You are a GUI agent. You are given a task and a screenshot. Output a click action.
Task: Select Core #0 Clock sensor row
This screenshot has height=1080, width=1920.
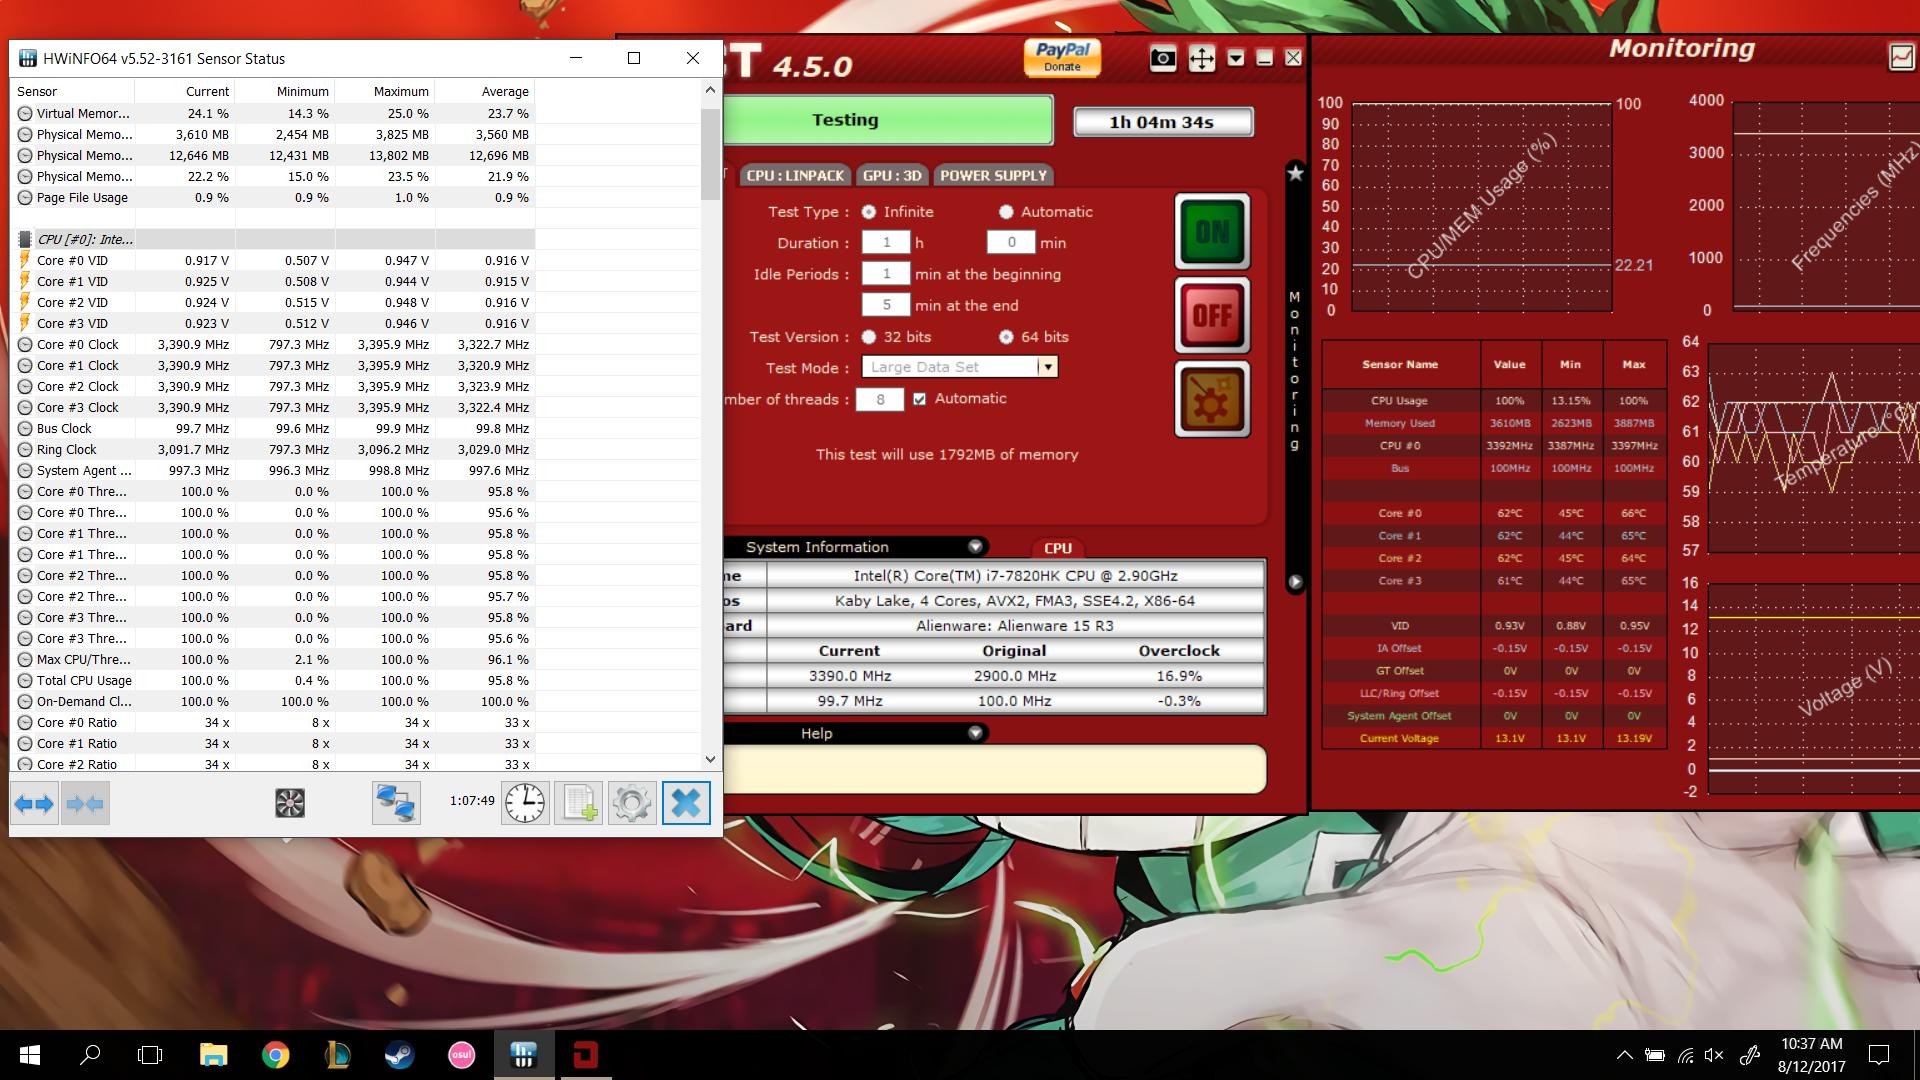pyautogui.click(x=273, y=344)
